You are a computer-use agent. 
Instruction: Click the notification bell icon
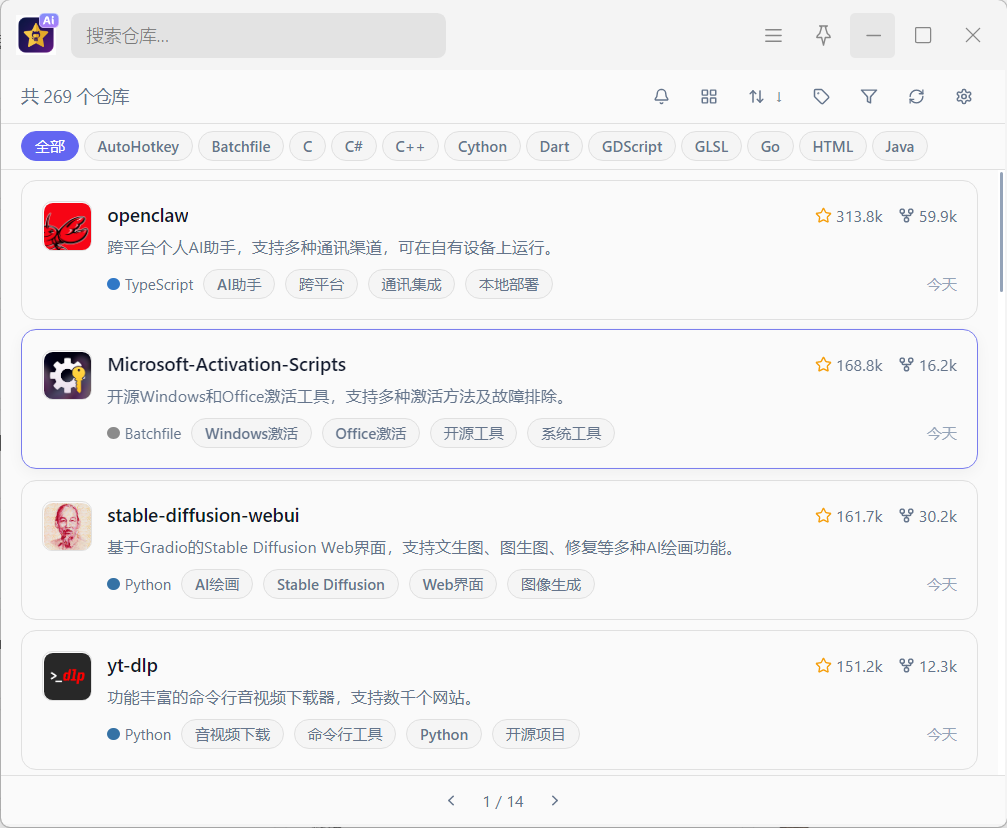tap(661, 97)
